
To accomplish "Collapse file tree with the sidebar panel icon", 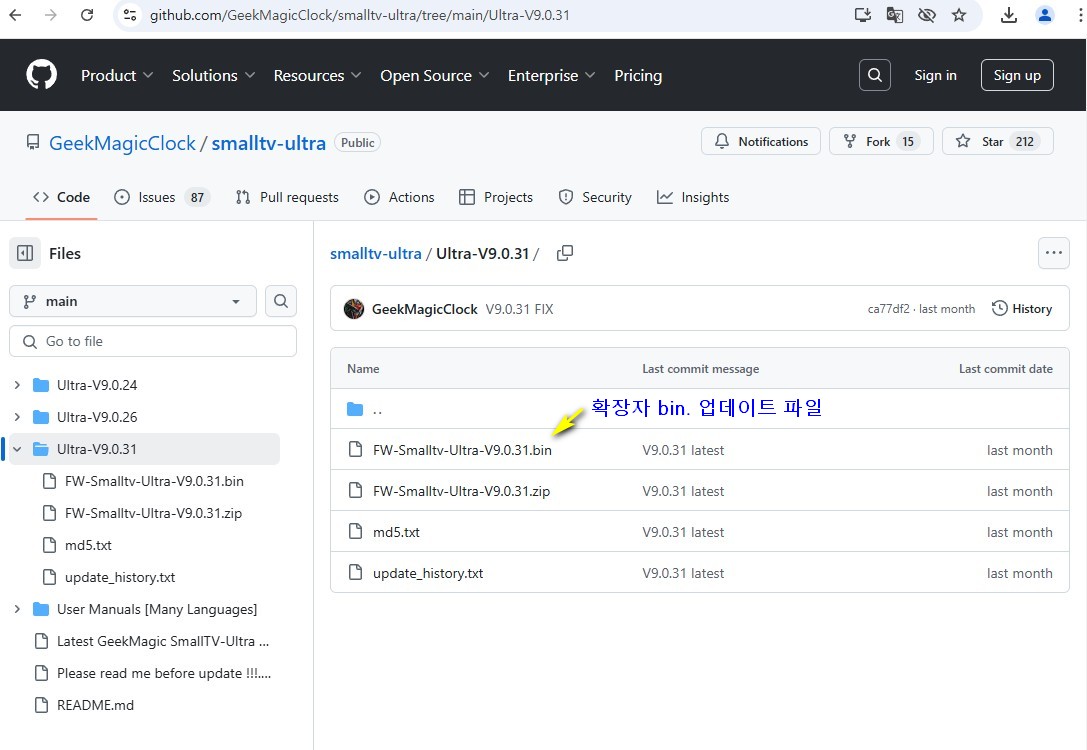I will [x=25, y=253].
